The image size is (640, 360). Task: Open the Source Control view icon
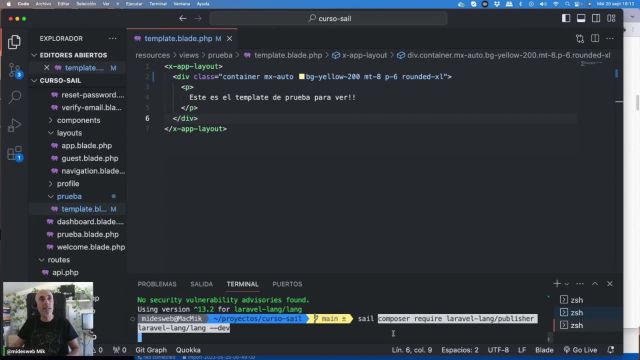click(15, 71)
